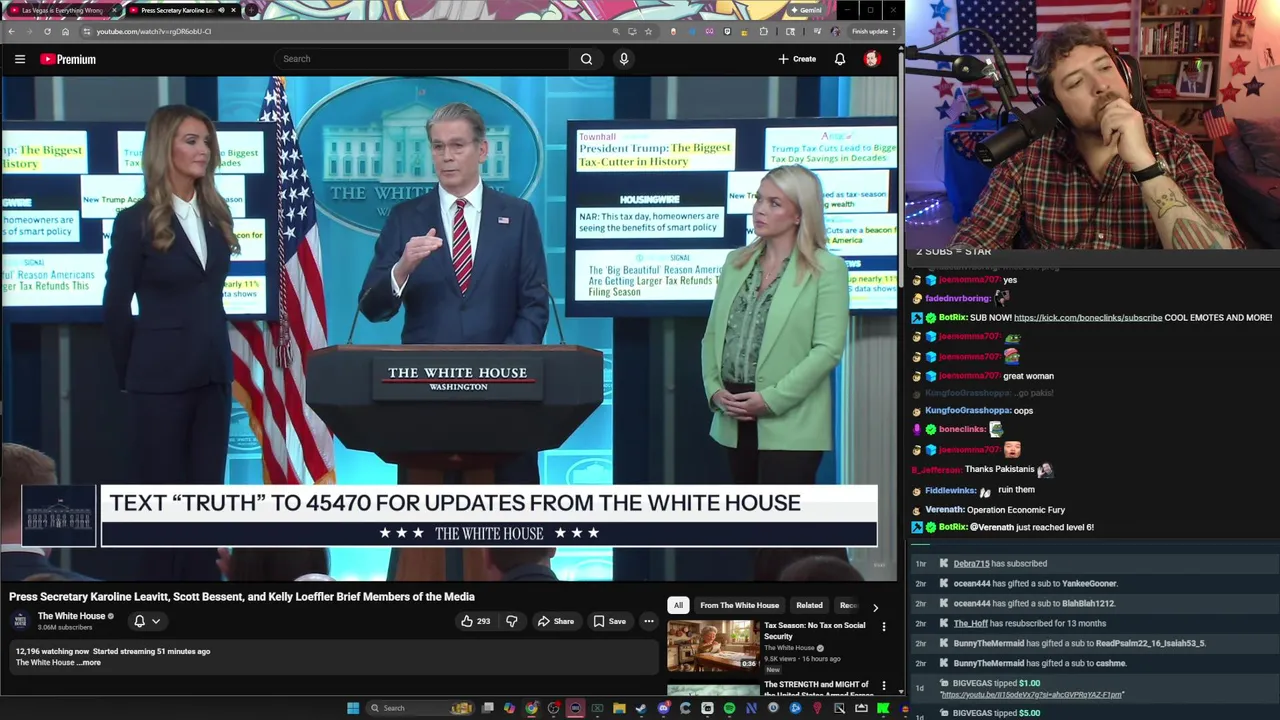Open green Kick app icon in taskbar

click(x=883, y=708)
